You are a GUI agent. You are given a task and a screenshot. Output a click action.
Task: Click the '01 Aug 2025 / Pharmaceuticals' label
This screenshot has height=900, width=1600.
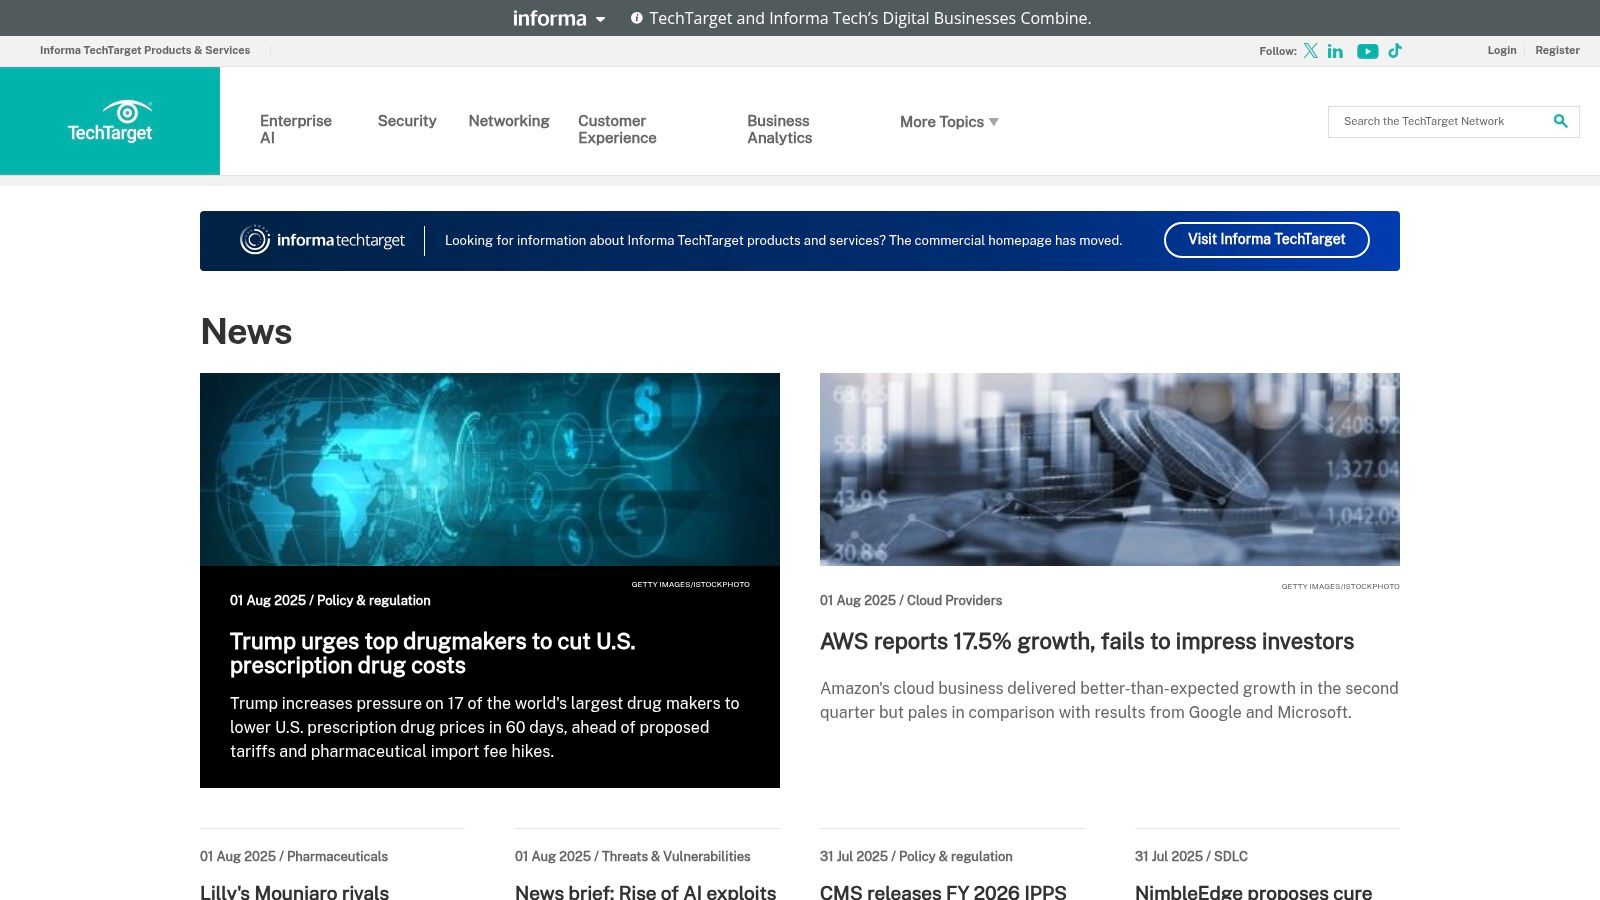pos(294,856)
